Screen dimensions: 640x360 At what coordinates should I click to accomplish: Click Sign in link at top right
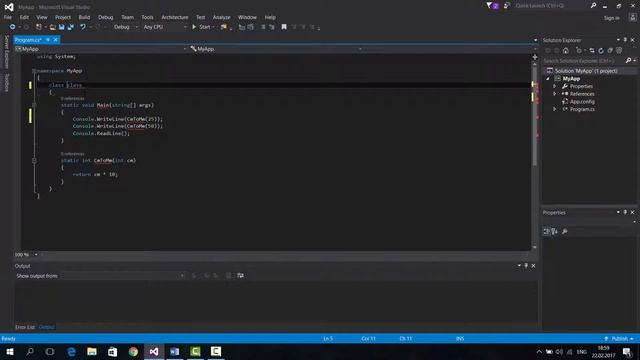coord(611,18)
